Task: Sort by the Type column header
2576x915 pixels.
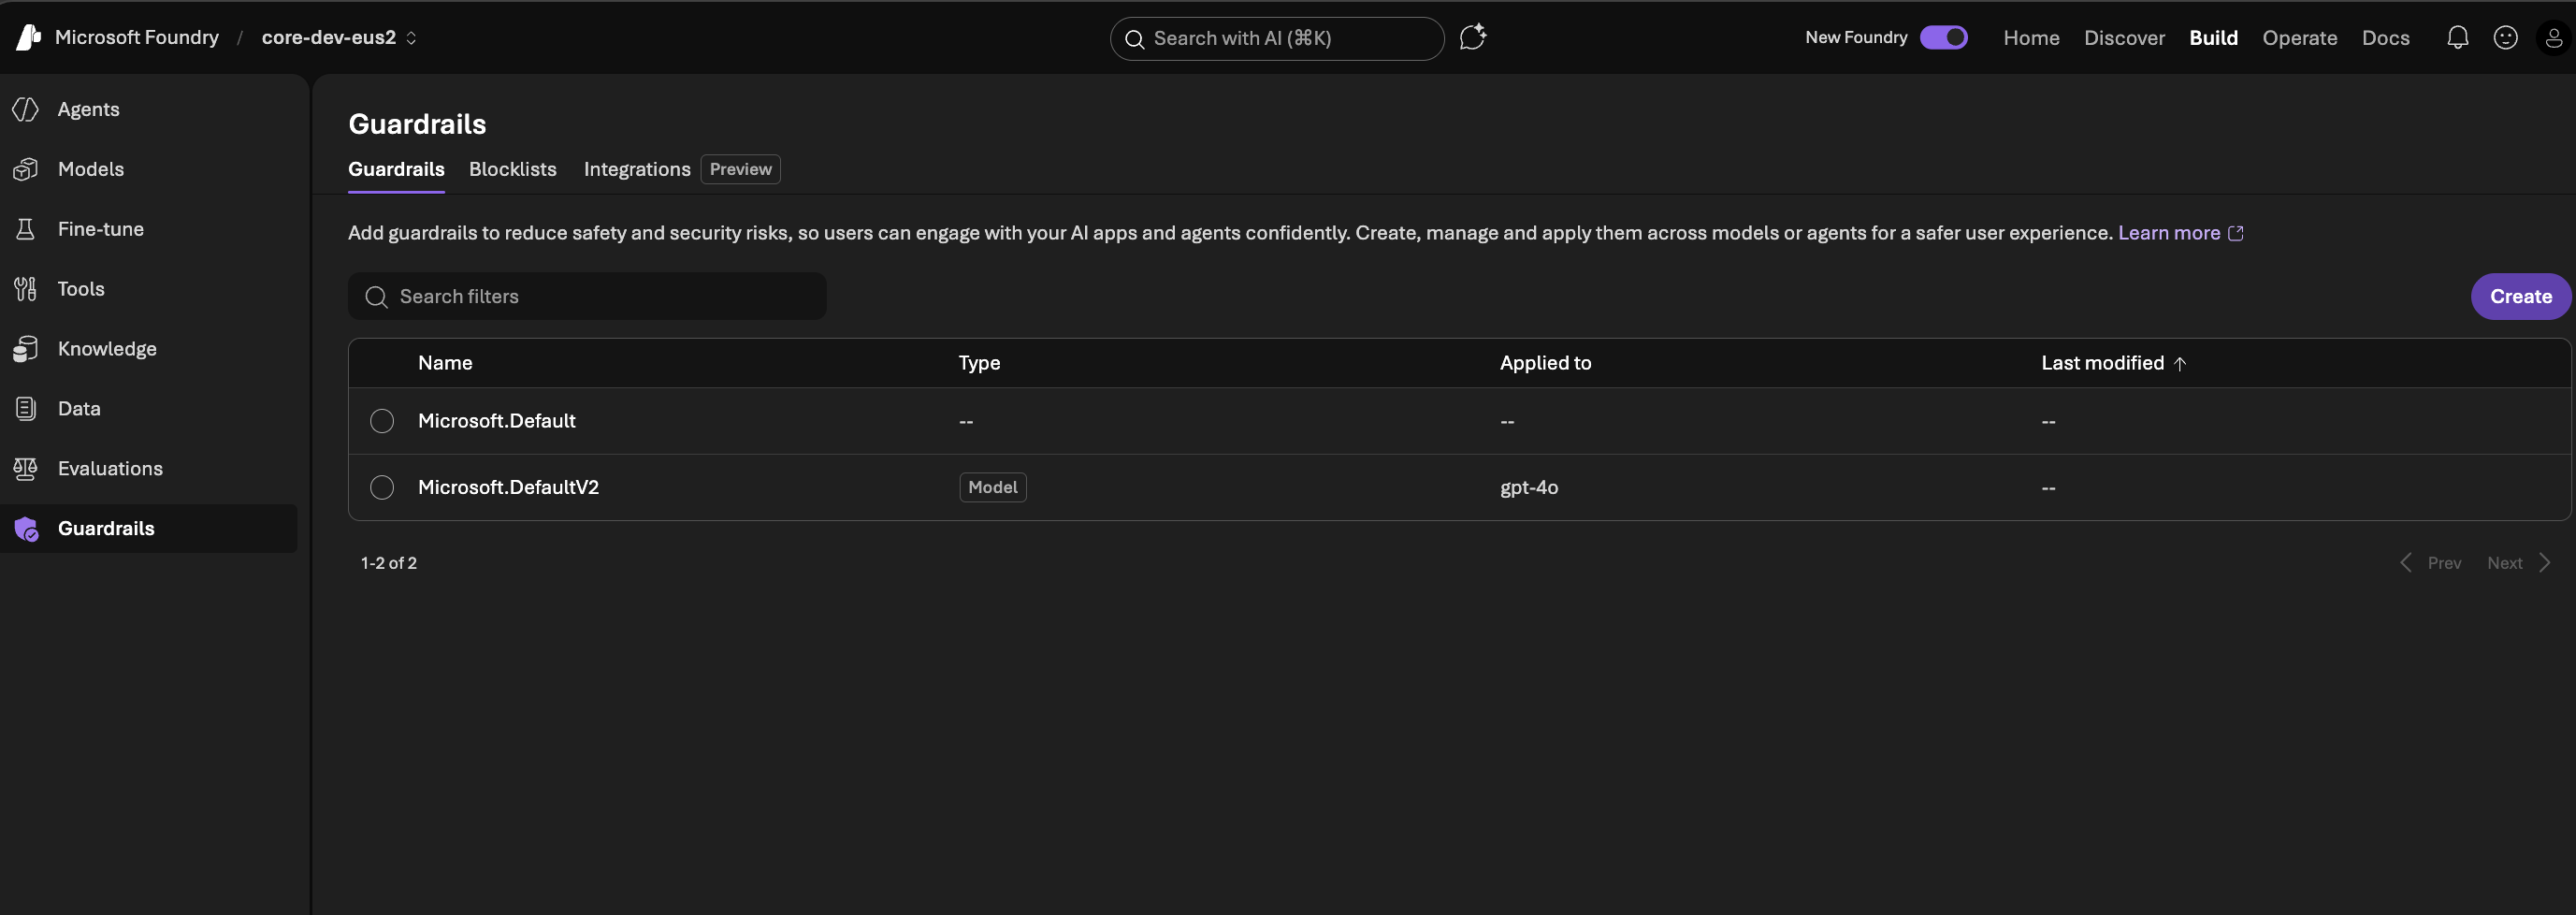Action: click(979, 363)
